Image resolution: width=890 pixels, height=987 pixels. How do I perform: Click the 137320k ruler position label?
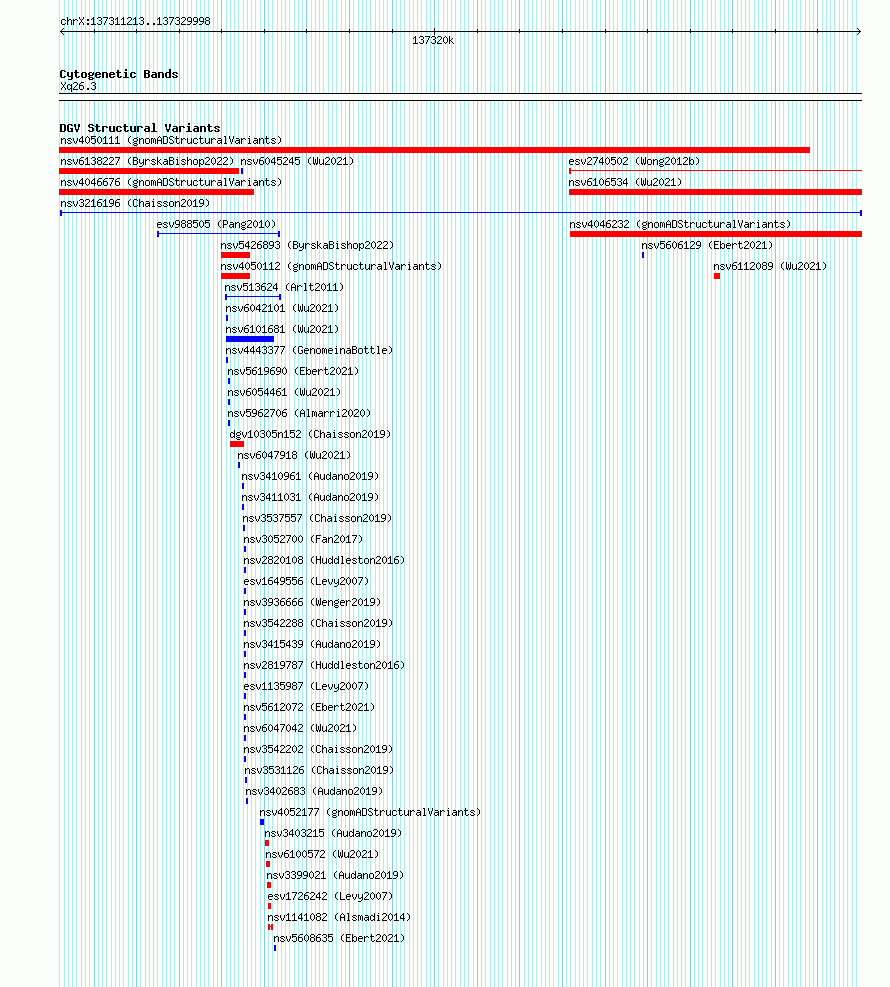pyautogui.click(x=433, y=40)
